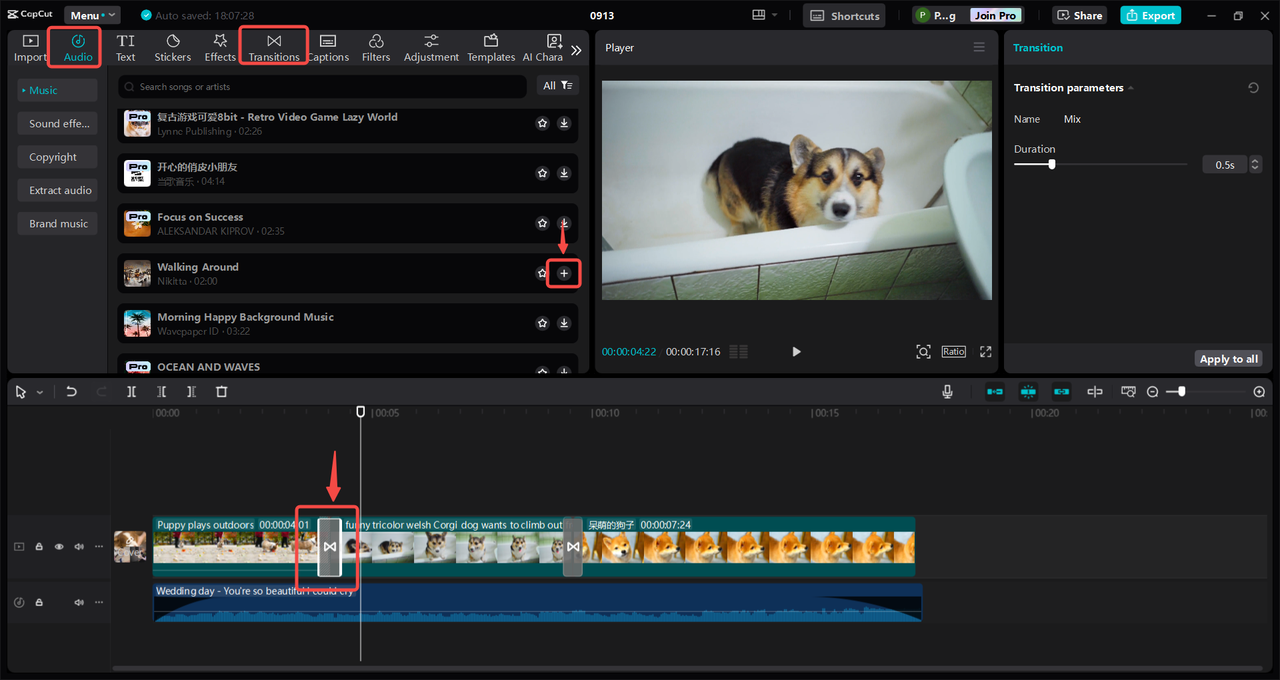Screen dimensions: 1280x680
Task: Toggle the preview axis option
Action: click(x=1095, y=392)
